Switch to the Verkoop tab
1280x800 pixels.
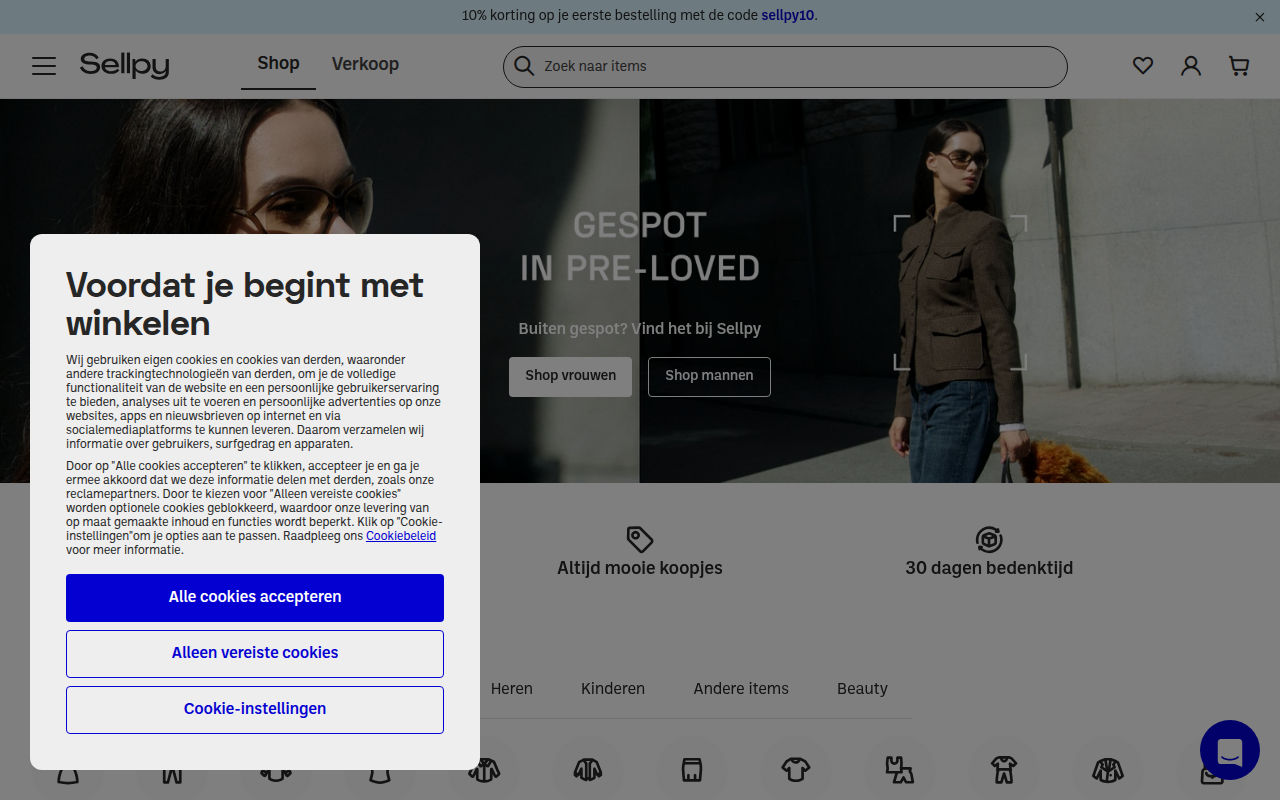365,64
